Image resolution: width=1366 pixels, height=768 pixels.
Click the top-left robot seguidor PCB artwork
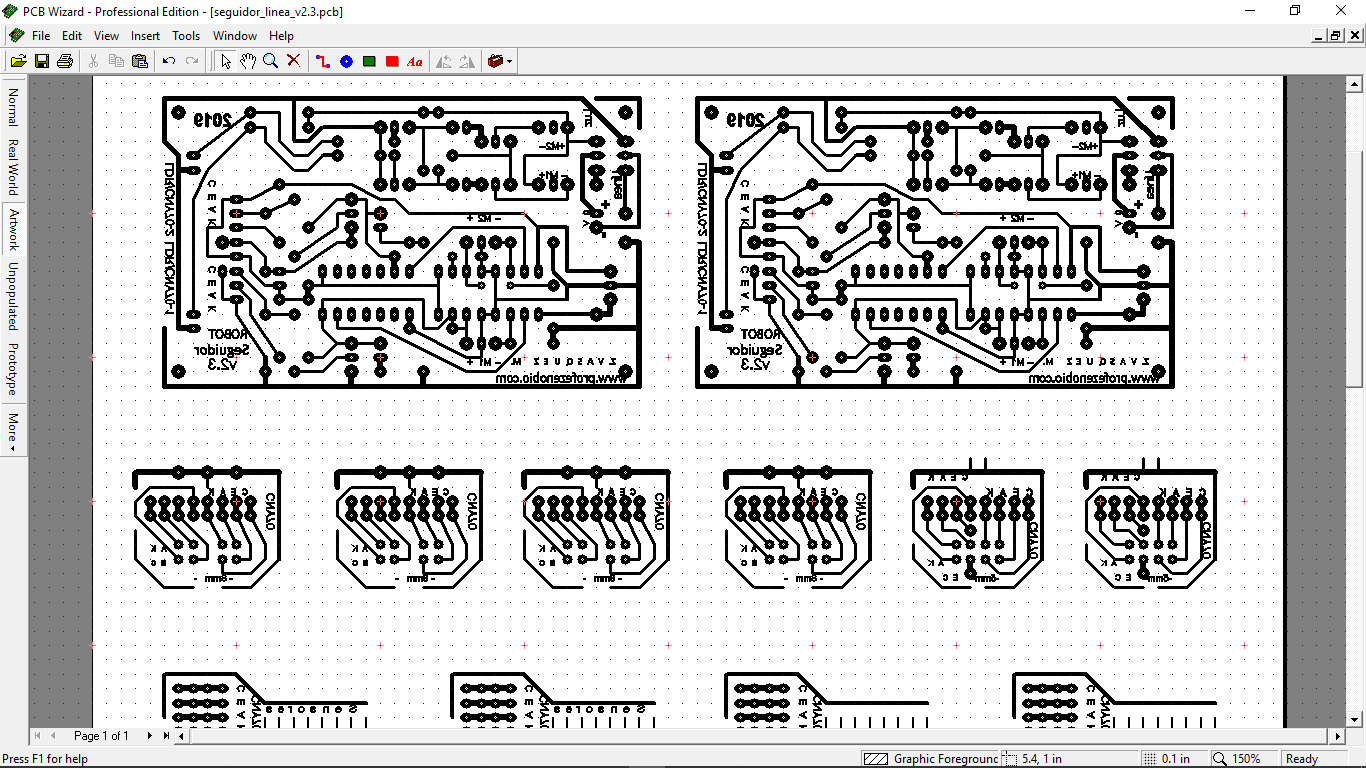pyautogui.click(x=402, y=242)
